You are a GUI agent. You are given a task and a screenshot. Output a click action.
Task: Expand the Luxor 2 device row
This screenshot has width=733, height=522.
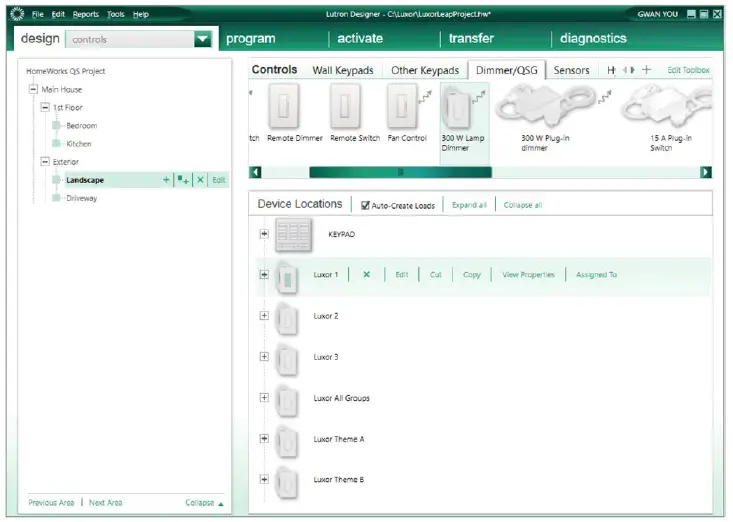point(264,315)
